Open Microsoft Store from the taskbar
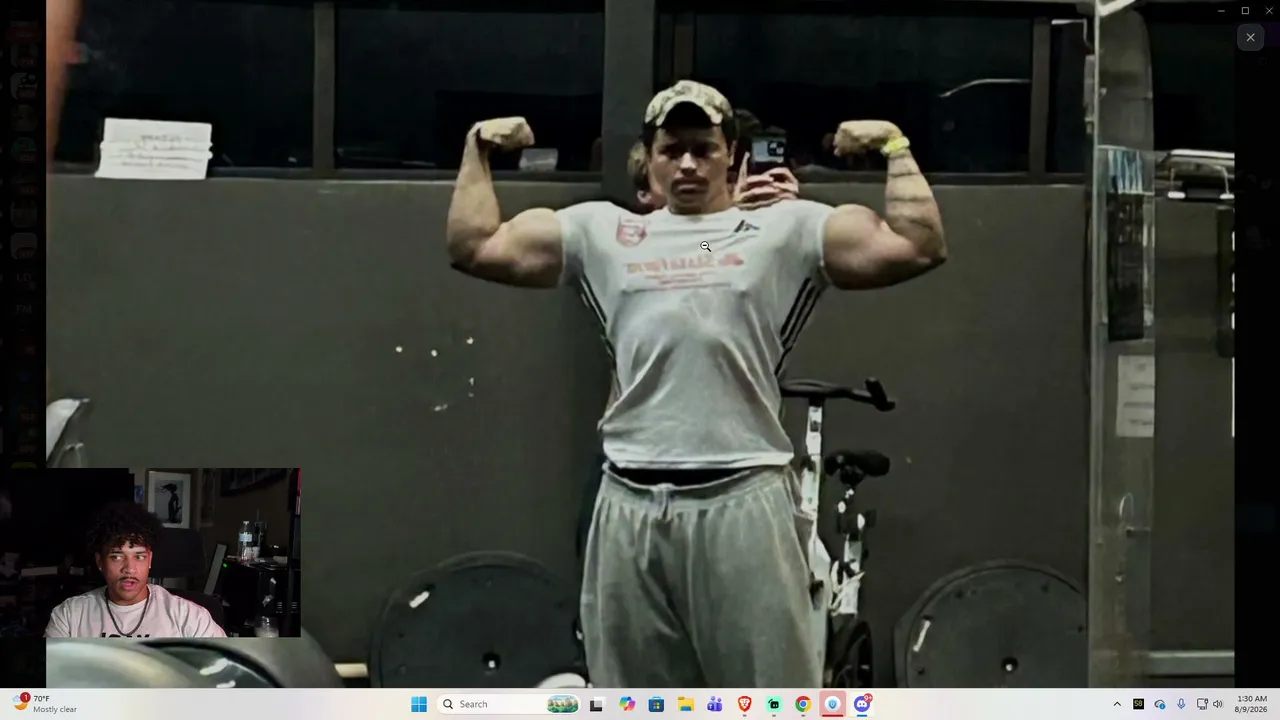The image size is (1280, 720). [x=656, y=704]
